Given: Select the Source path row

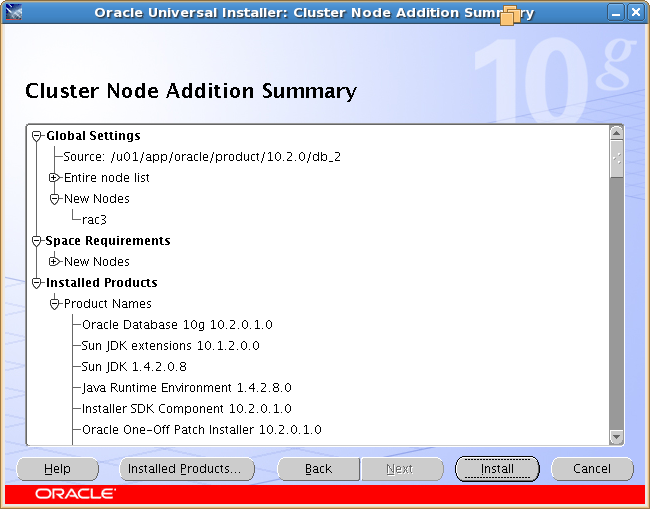Looking at the screenshot, I should click(202, 157).
